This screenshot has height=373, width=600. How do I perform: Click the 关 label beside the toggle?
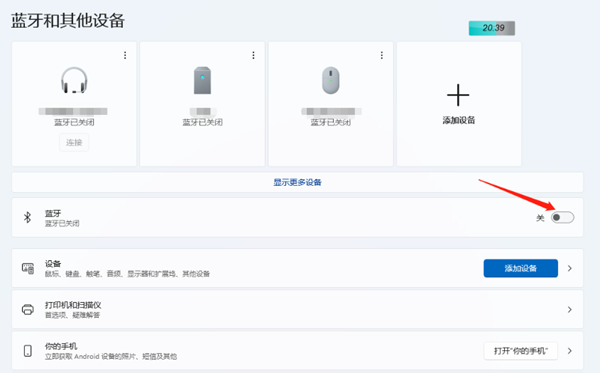[x=540, y=218]
